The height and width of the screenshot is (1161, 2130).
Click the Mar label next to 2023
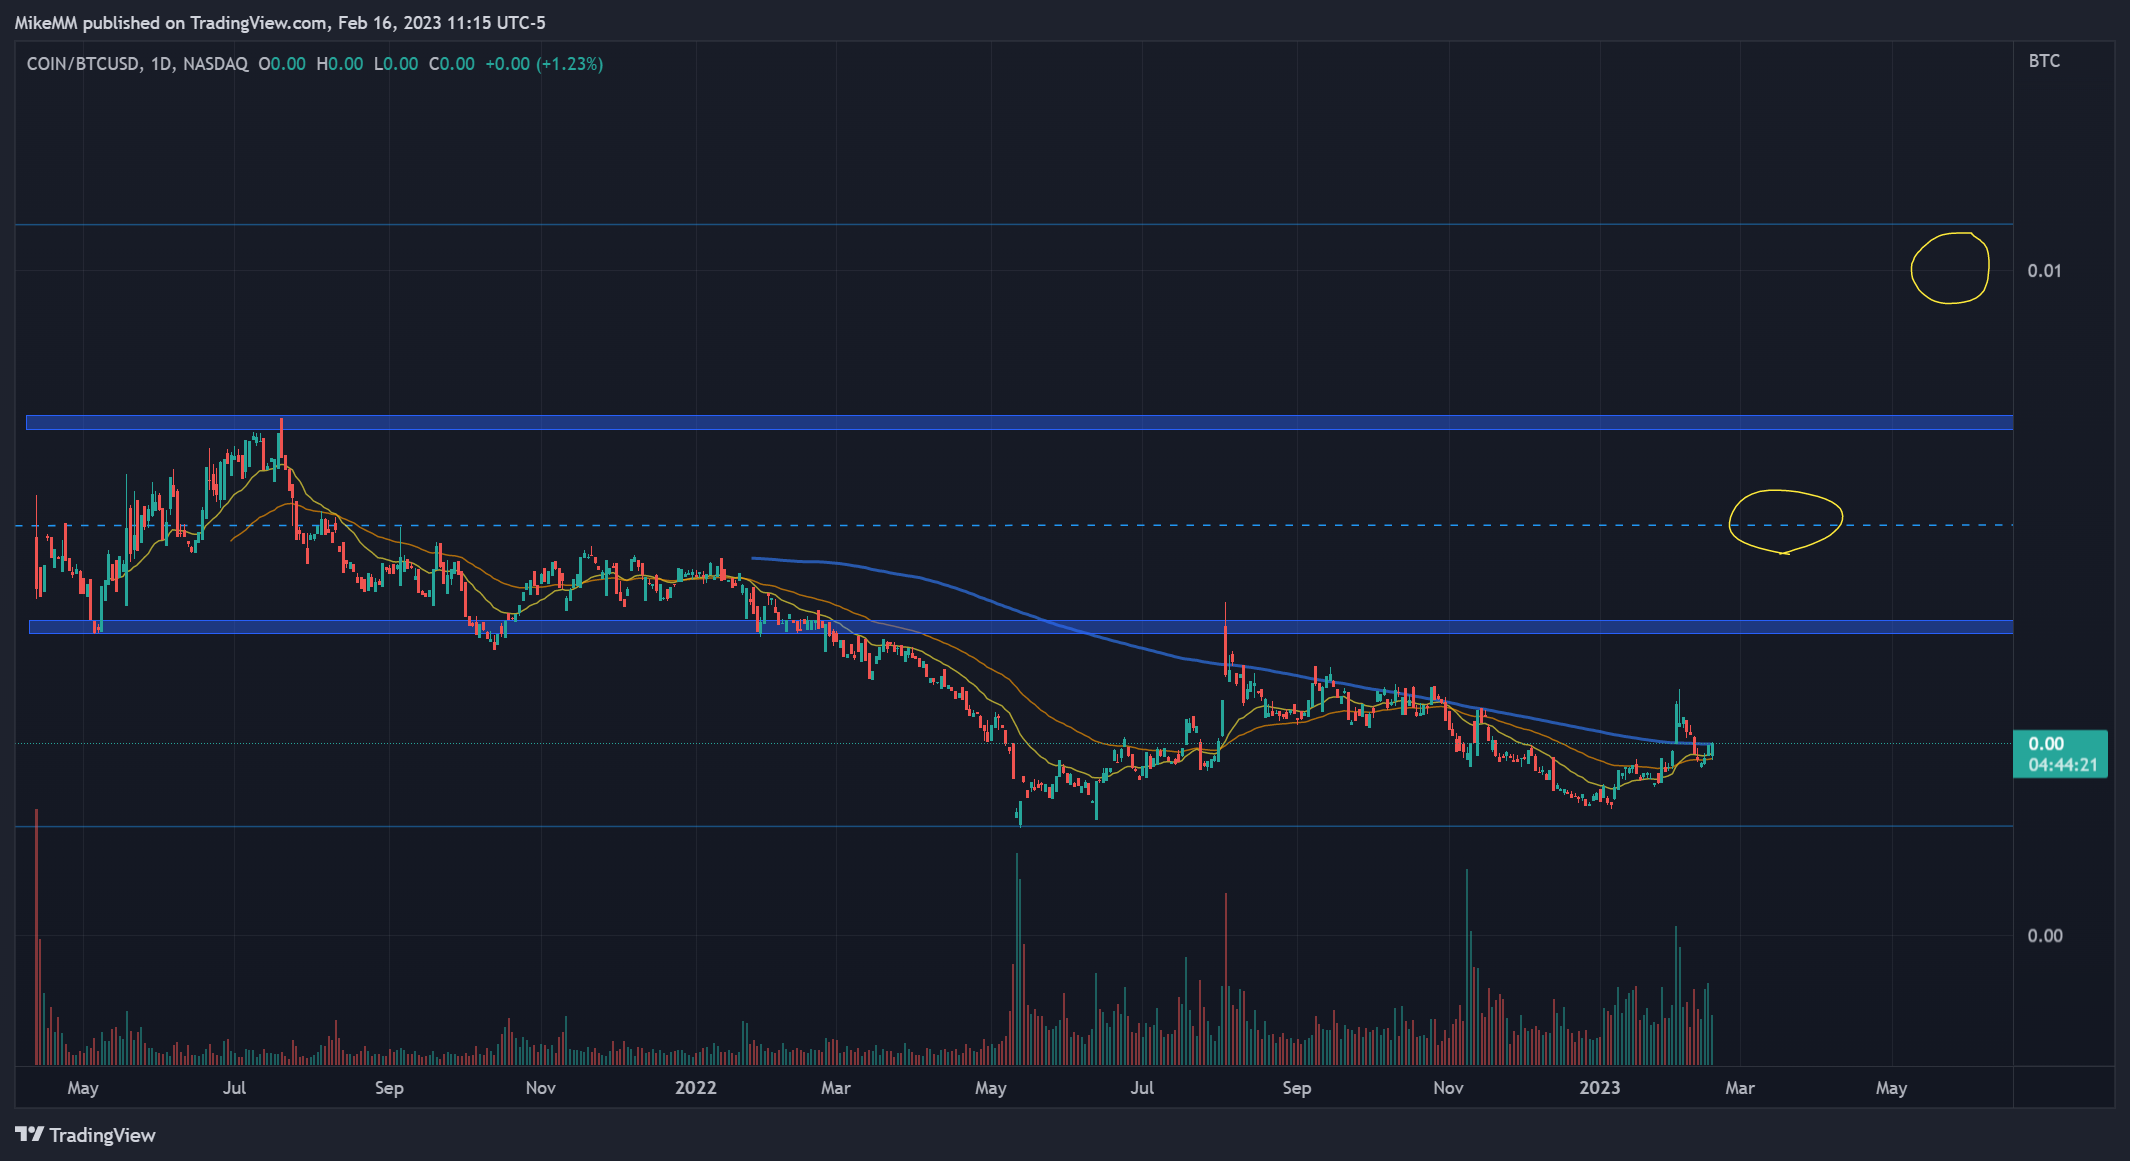click(1740, 1088)
